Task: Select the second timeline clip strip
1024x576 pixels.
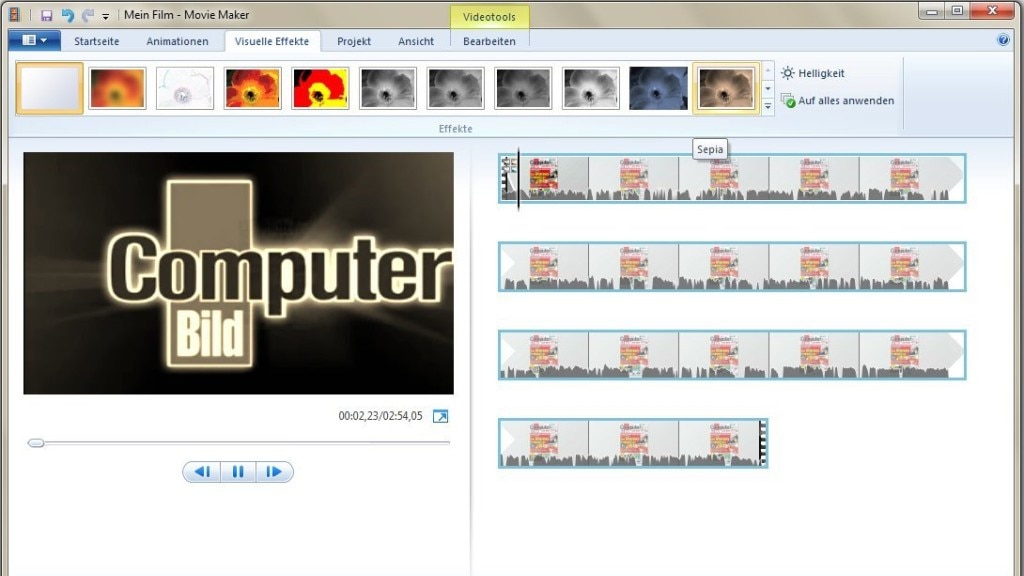Action: click(x=732, y=266)
